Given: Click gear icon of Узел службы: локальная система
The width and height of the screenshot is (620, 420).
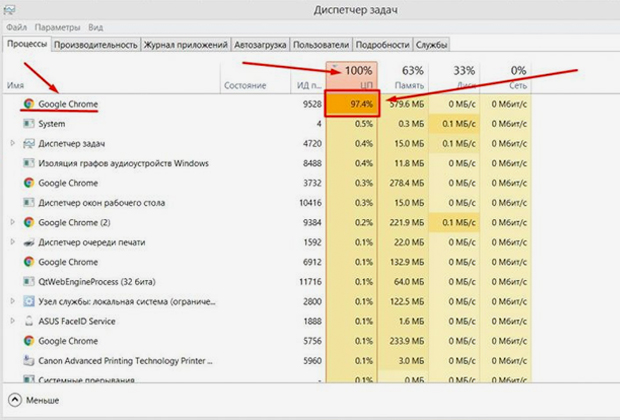Looking at the screenshot, I should click(x=28, y=301).
